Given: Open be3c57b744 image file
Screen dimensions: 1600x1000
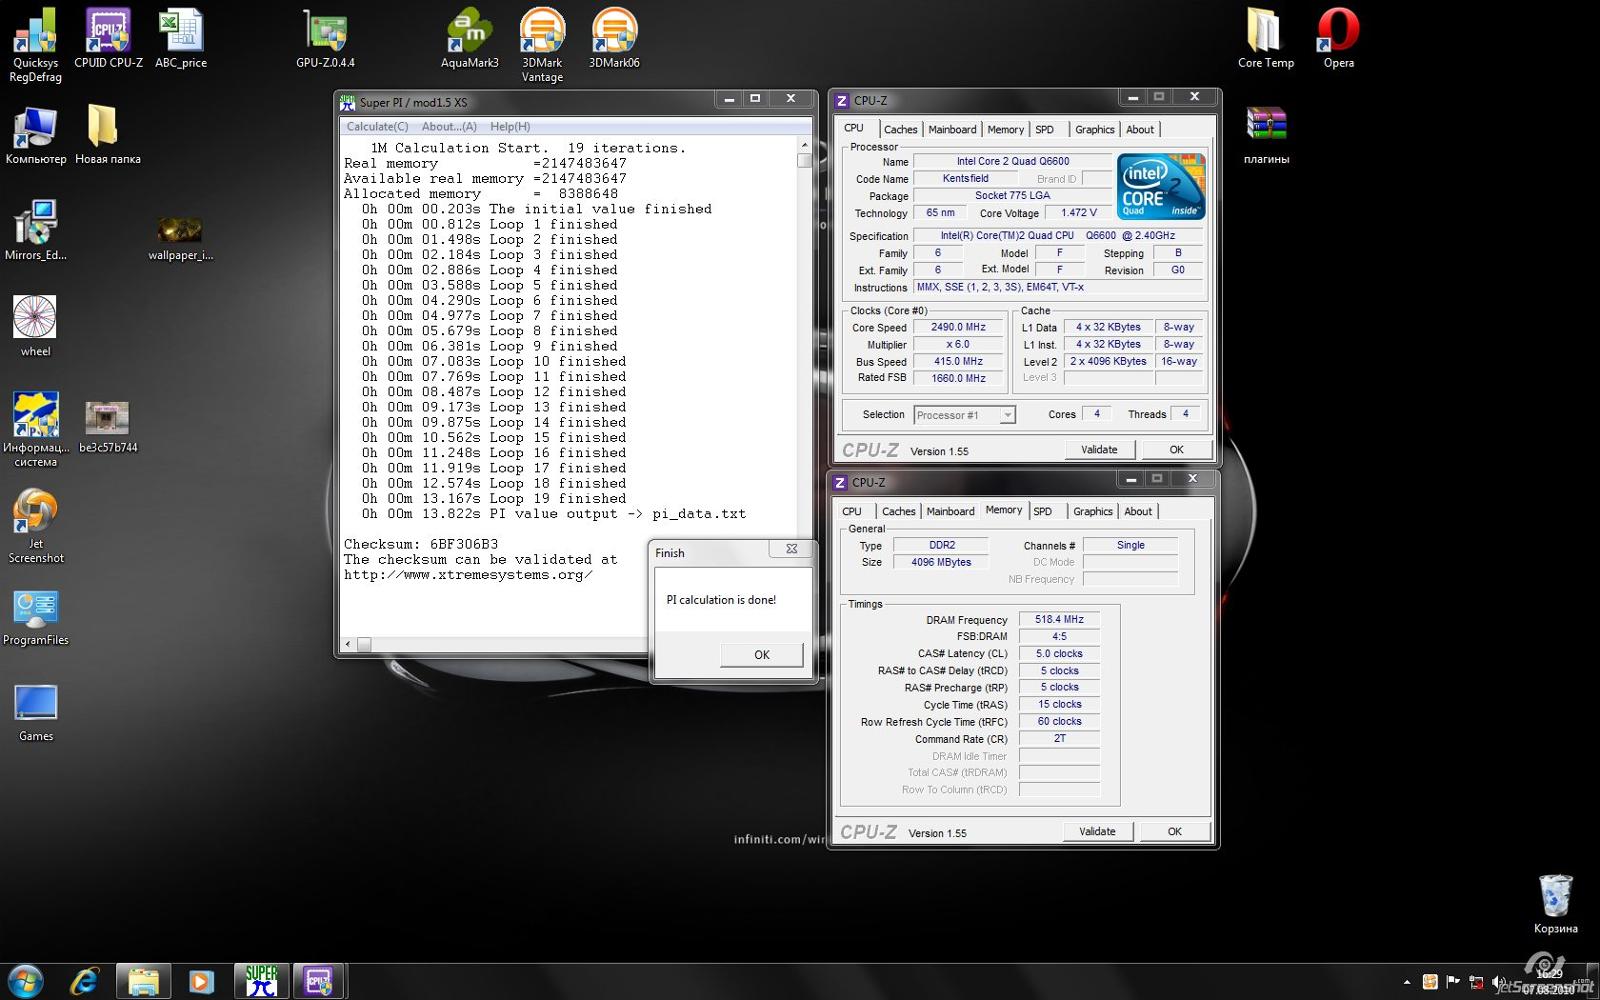Looking at the screenshot, I should tap(108, 427).
